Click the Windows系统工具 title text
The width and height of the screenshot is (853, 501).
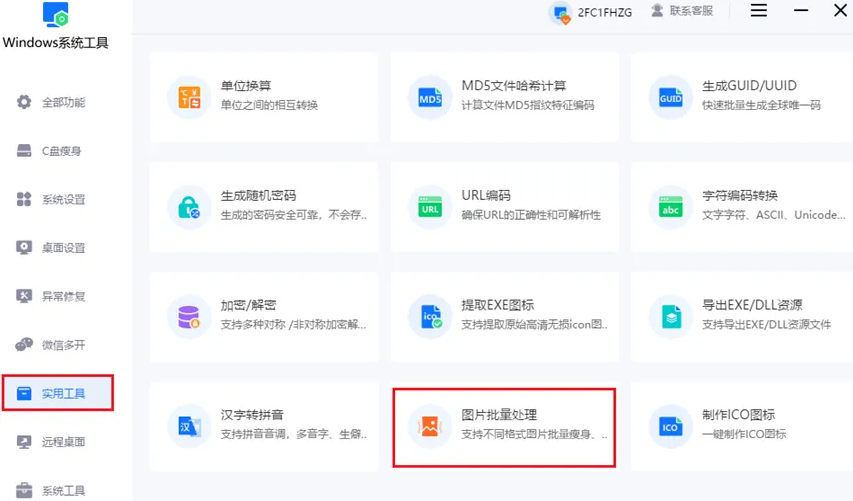55,42
